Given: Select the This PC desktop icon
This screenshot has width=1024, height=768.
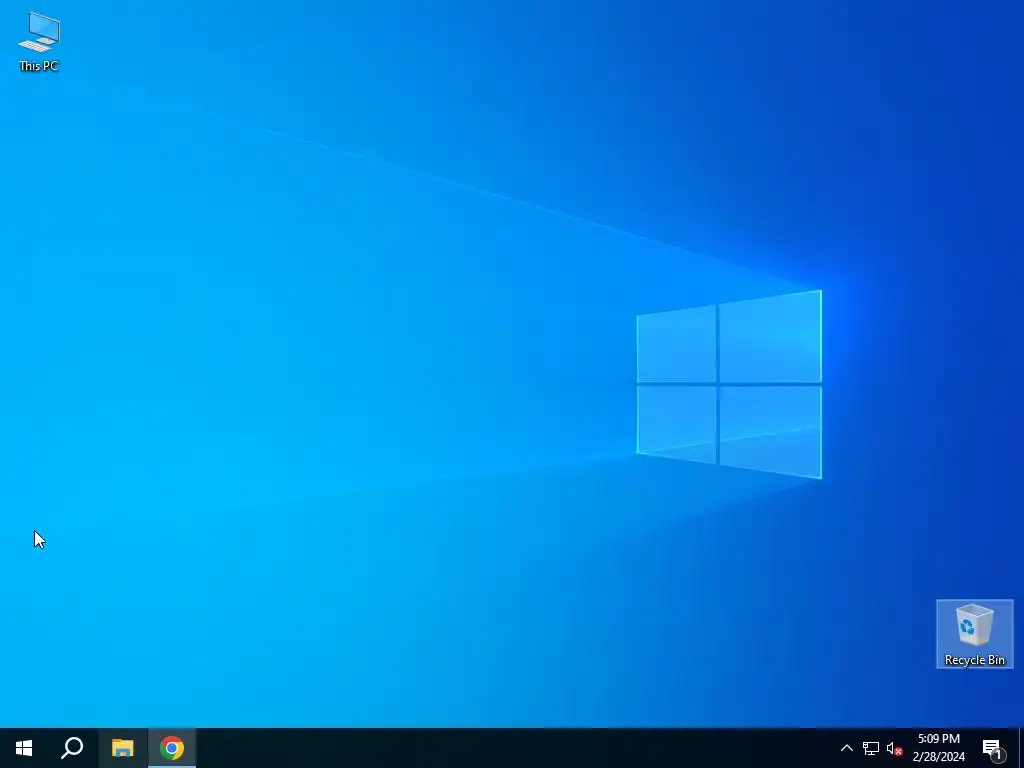Looking at the screenshot, I should [39, 41].
